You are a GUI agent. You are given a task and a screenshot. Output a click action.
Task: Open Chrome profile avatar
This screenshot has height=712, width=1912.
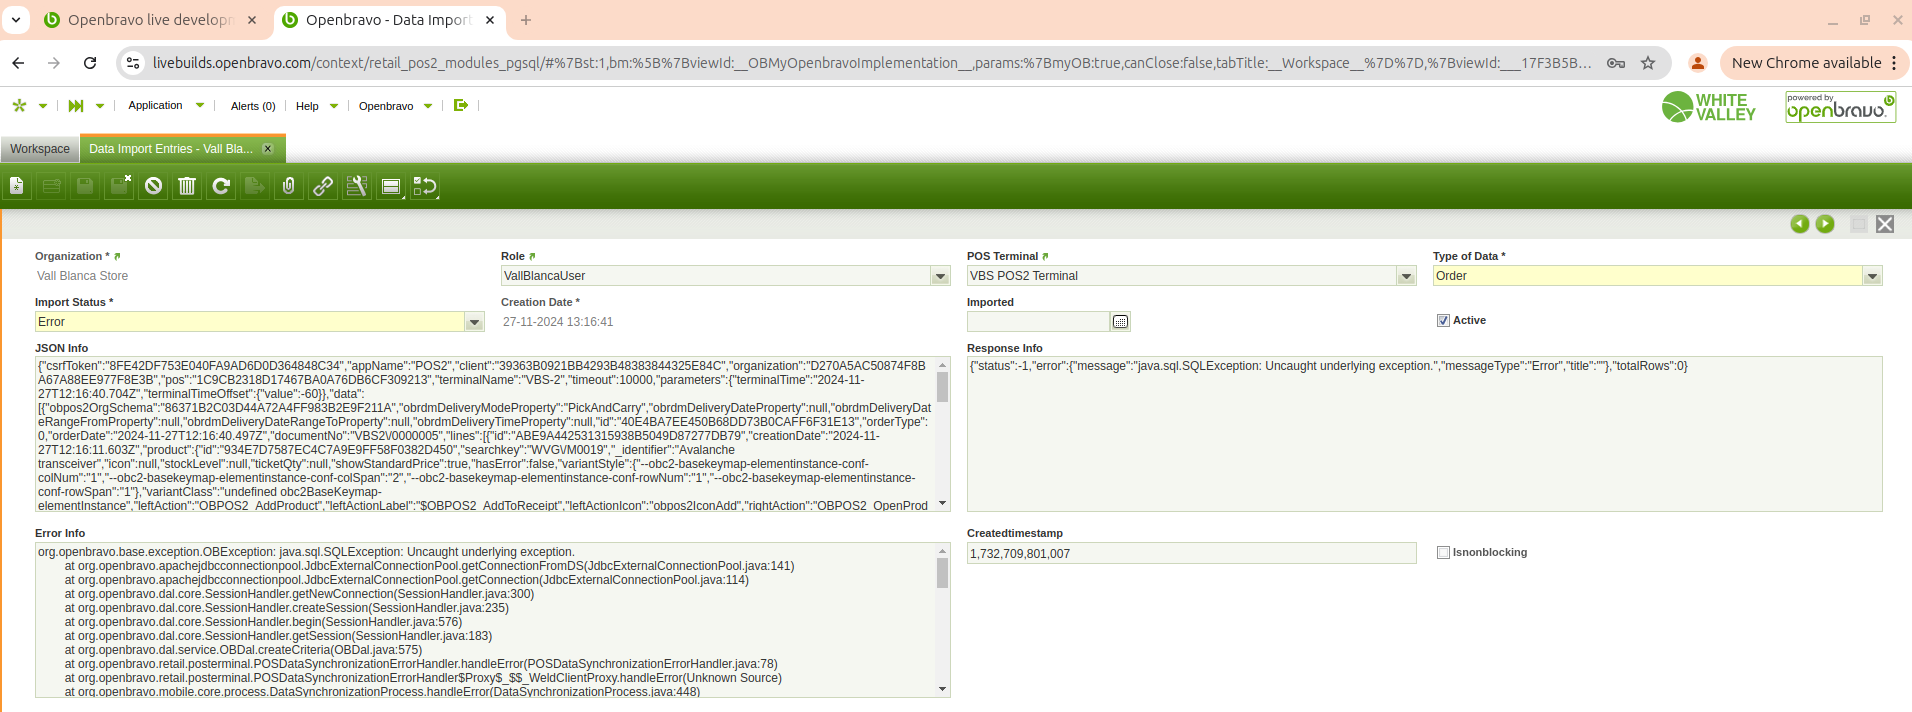click(x=1698, y=63)
